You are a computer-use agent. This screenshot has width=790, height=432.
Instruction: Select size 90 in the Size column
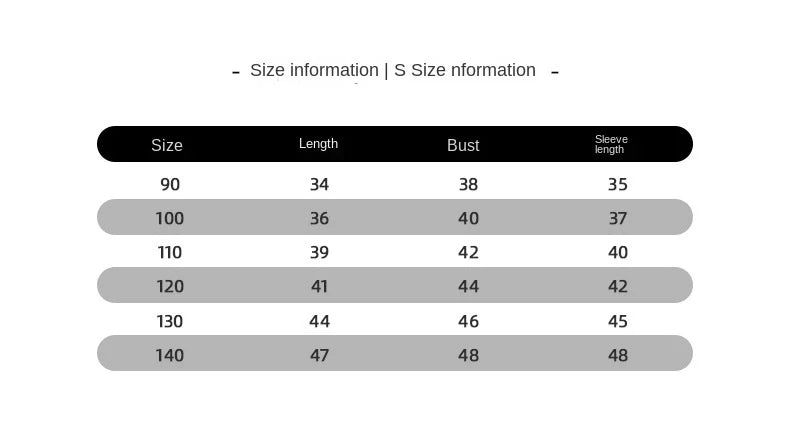170,184
